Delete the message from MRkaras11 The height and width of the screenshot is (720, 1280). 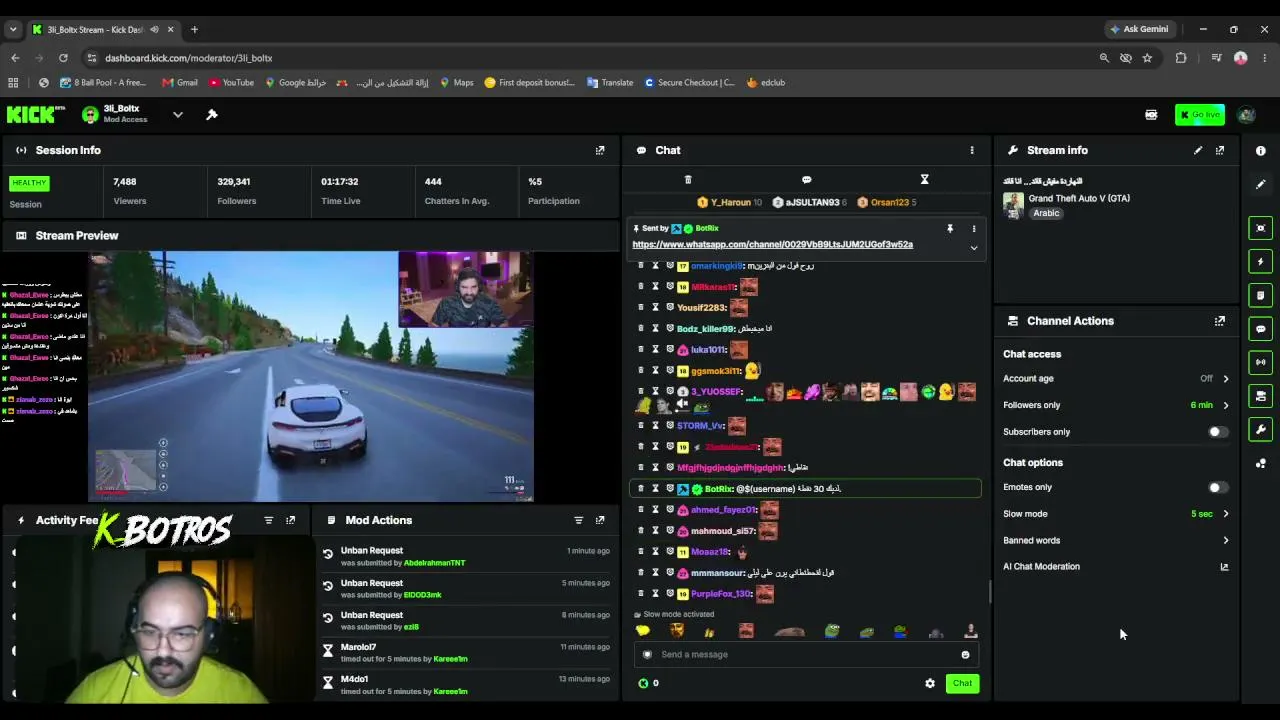pyautogui.click(x=641, y=287)
